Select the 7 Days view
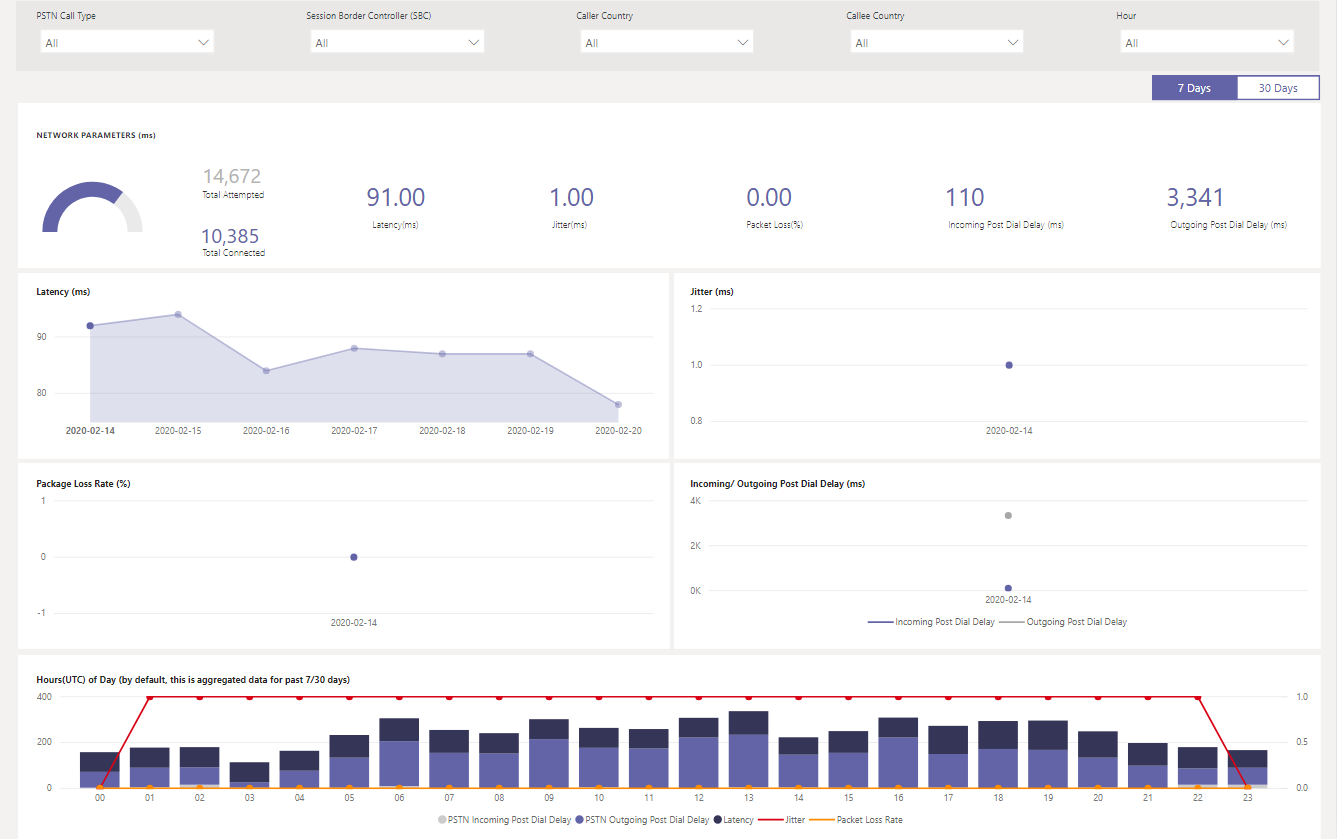 1194,87
